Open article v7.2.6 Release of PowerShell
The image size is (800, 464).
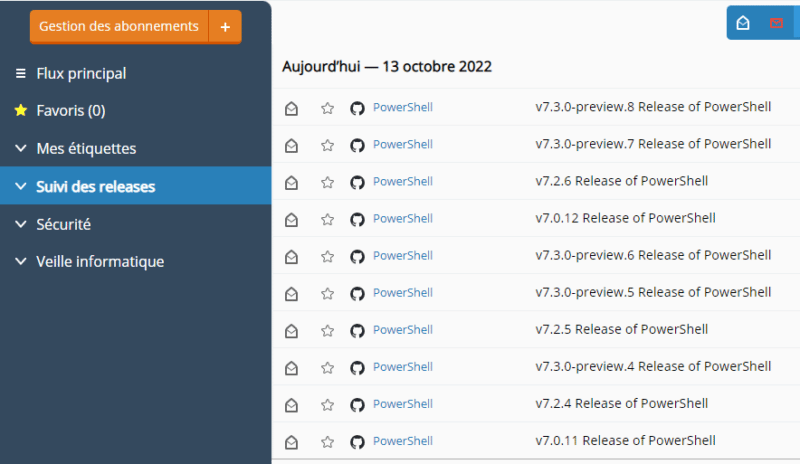click(621, 181)
